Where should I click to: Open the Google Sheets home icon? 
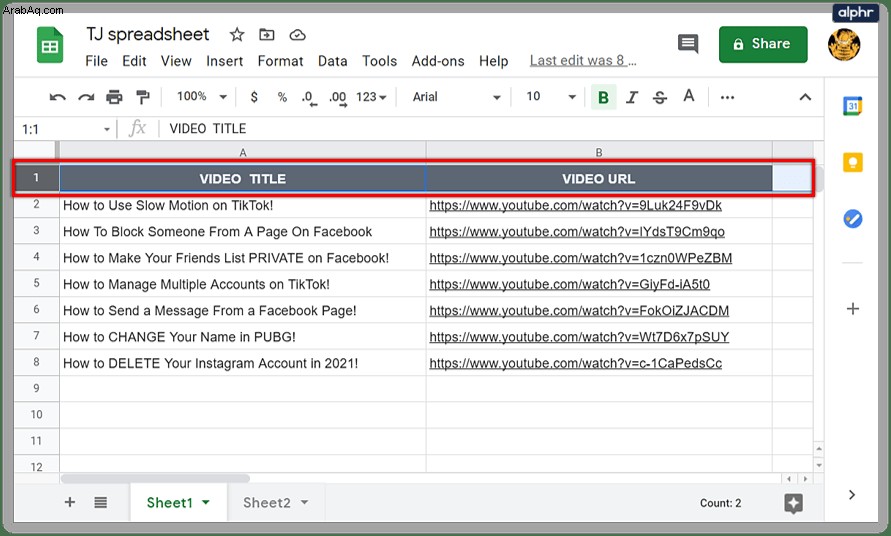coord(50,45)
